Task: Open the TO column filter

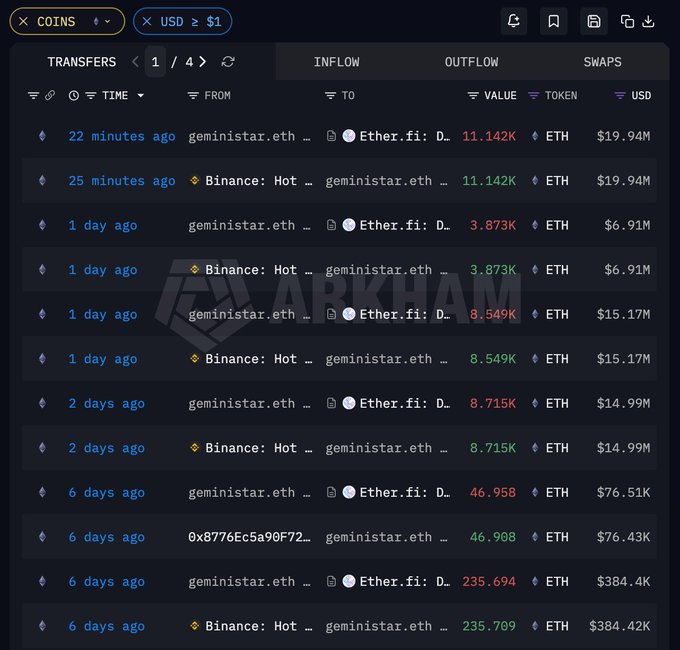Action: (x=330, y=95)
